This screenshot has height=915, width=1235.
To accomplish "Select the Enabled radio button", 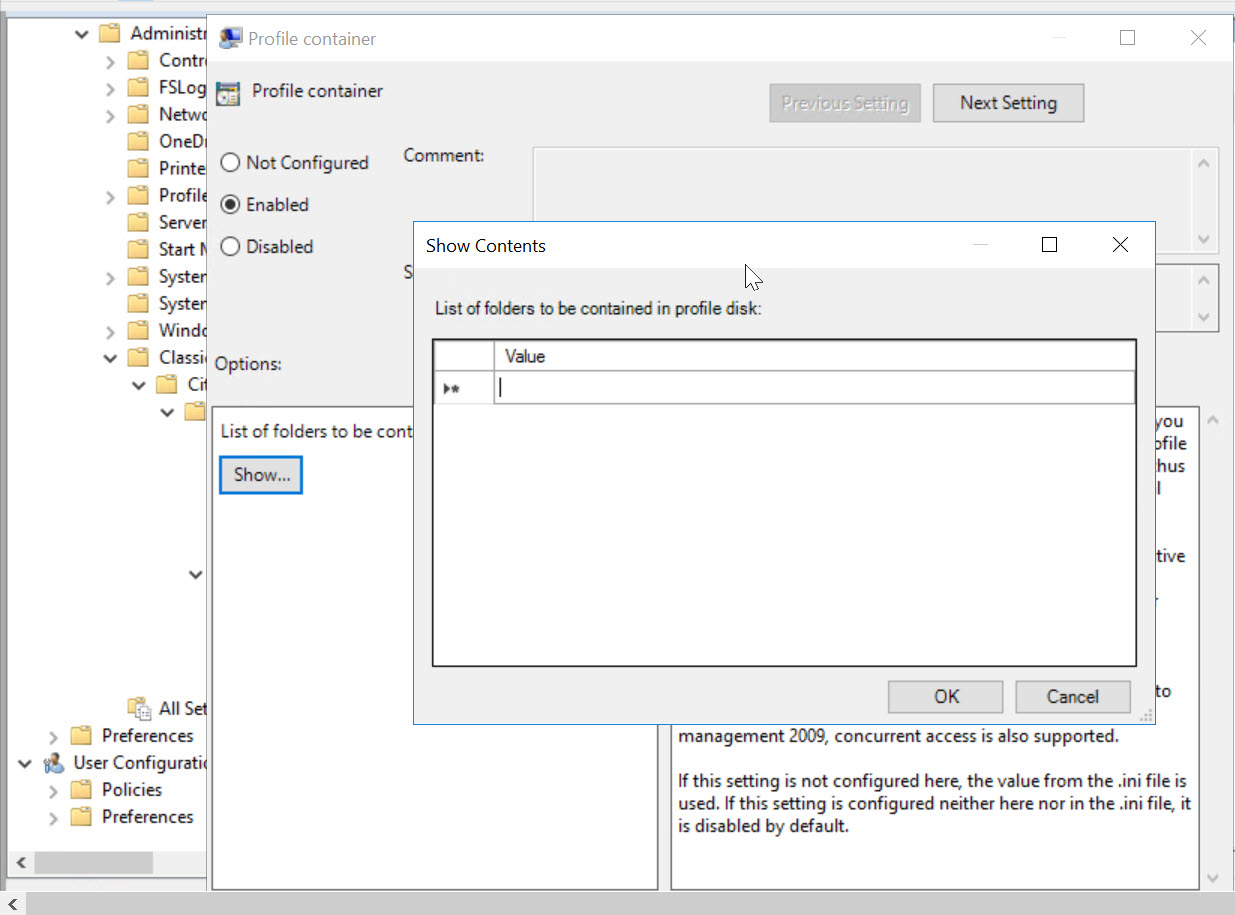I will [x=230, y=204].
